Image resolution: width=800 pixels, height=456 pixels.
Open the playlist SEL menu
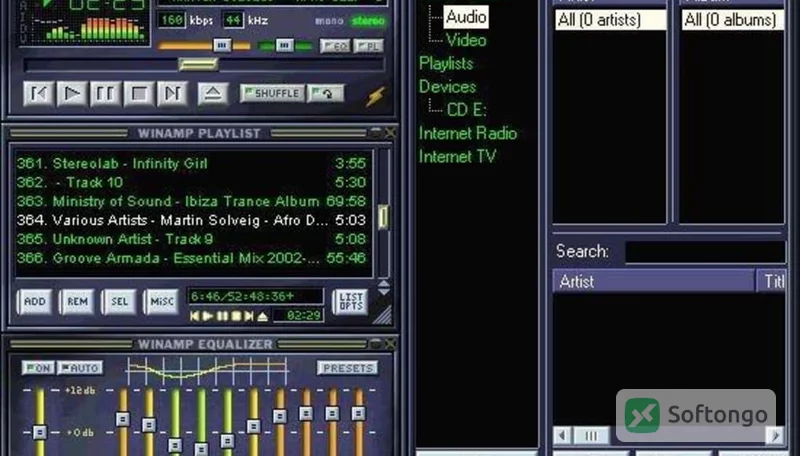119,301
